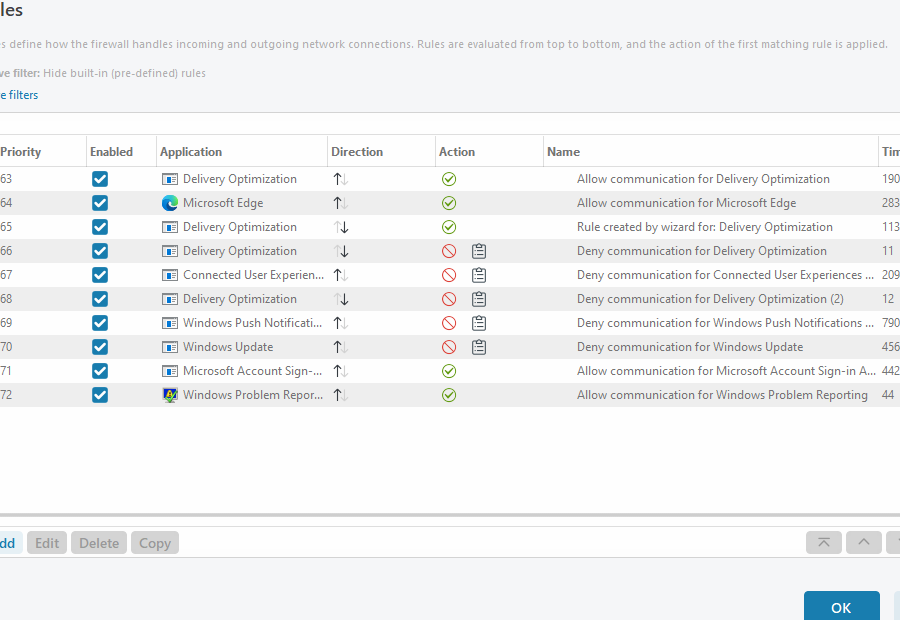The image size is (900, 620).
Task: Click the 'Deny communication for Windows Push Notifications' name
Action: (x=726, y=323)
